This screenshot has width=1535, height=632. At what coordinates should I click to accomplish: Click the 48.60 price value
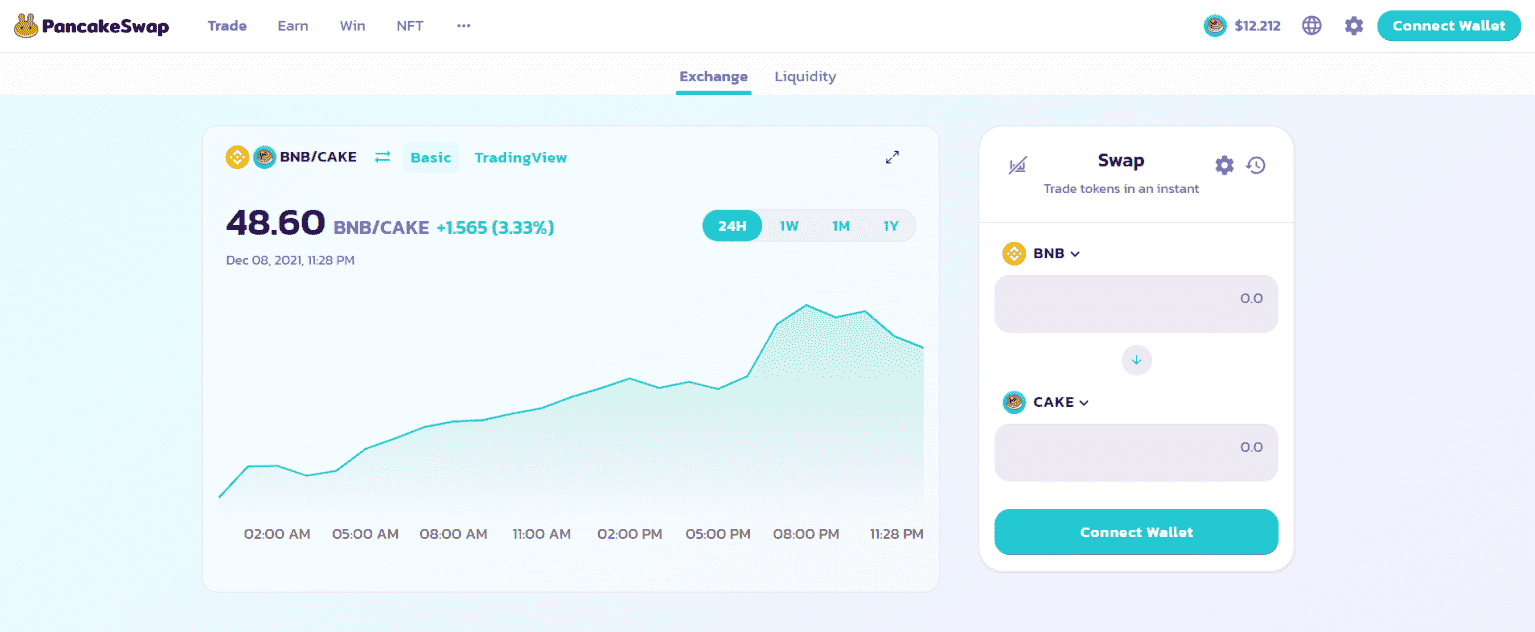(x=275, y=223)
